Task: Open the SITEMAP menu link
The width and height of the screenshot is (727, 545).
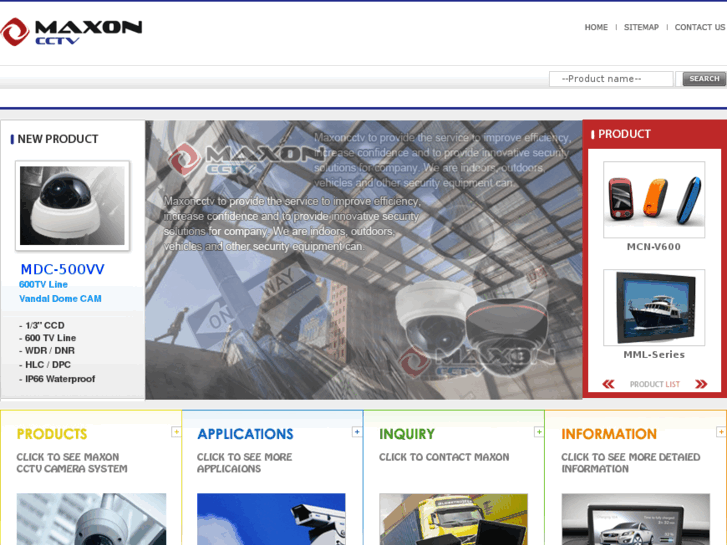Action: point(641,27)
